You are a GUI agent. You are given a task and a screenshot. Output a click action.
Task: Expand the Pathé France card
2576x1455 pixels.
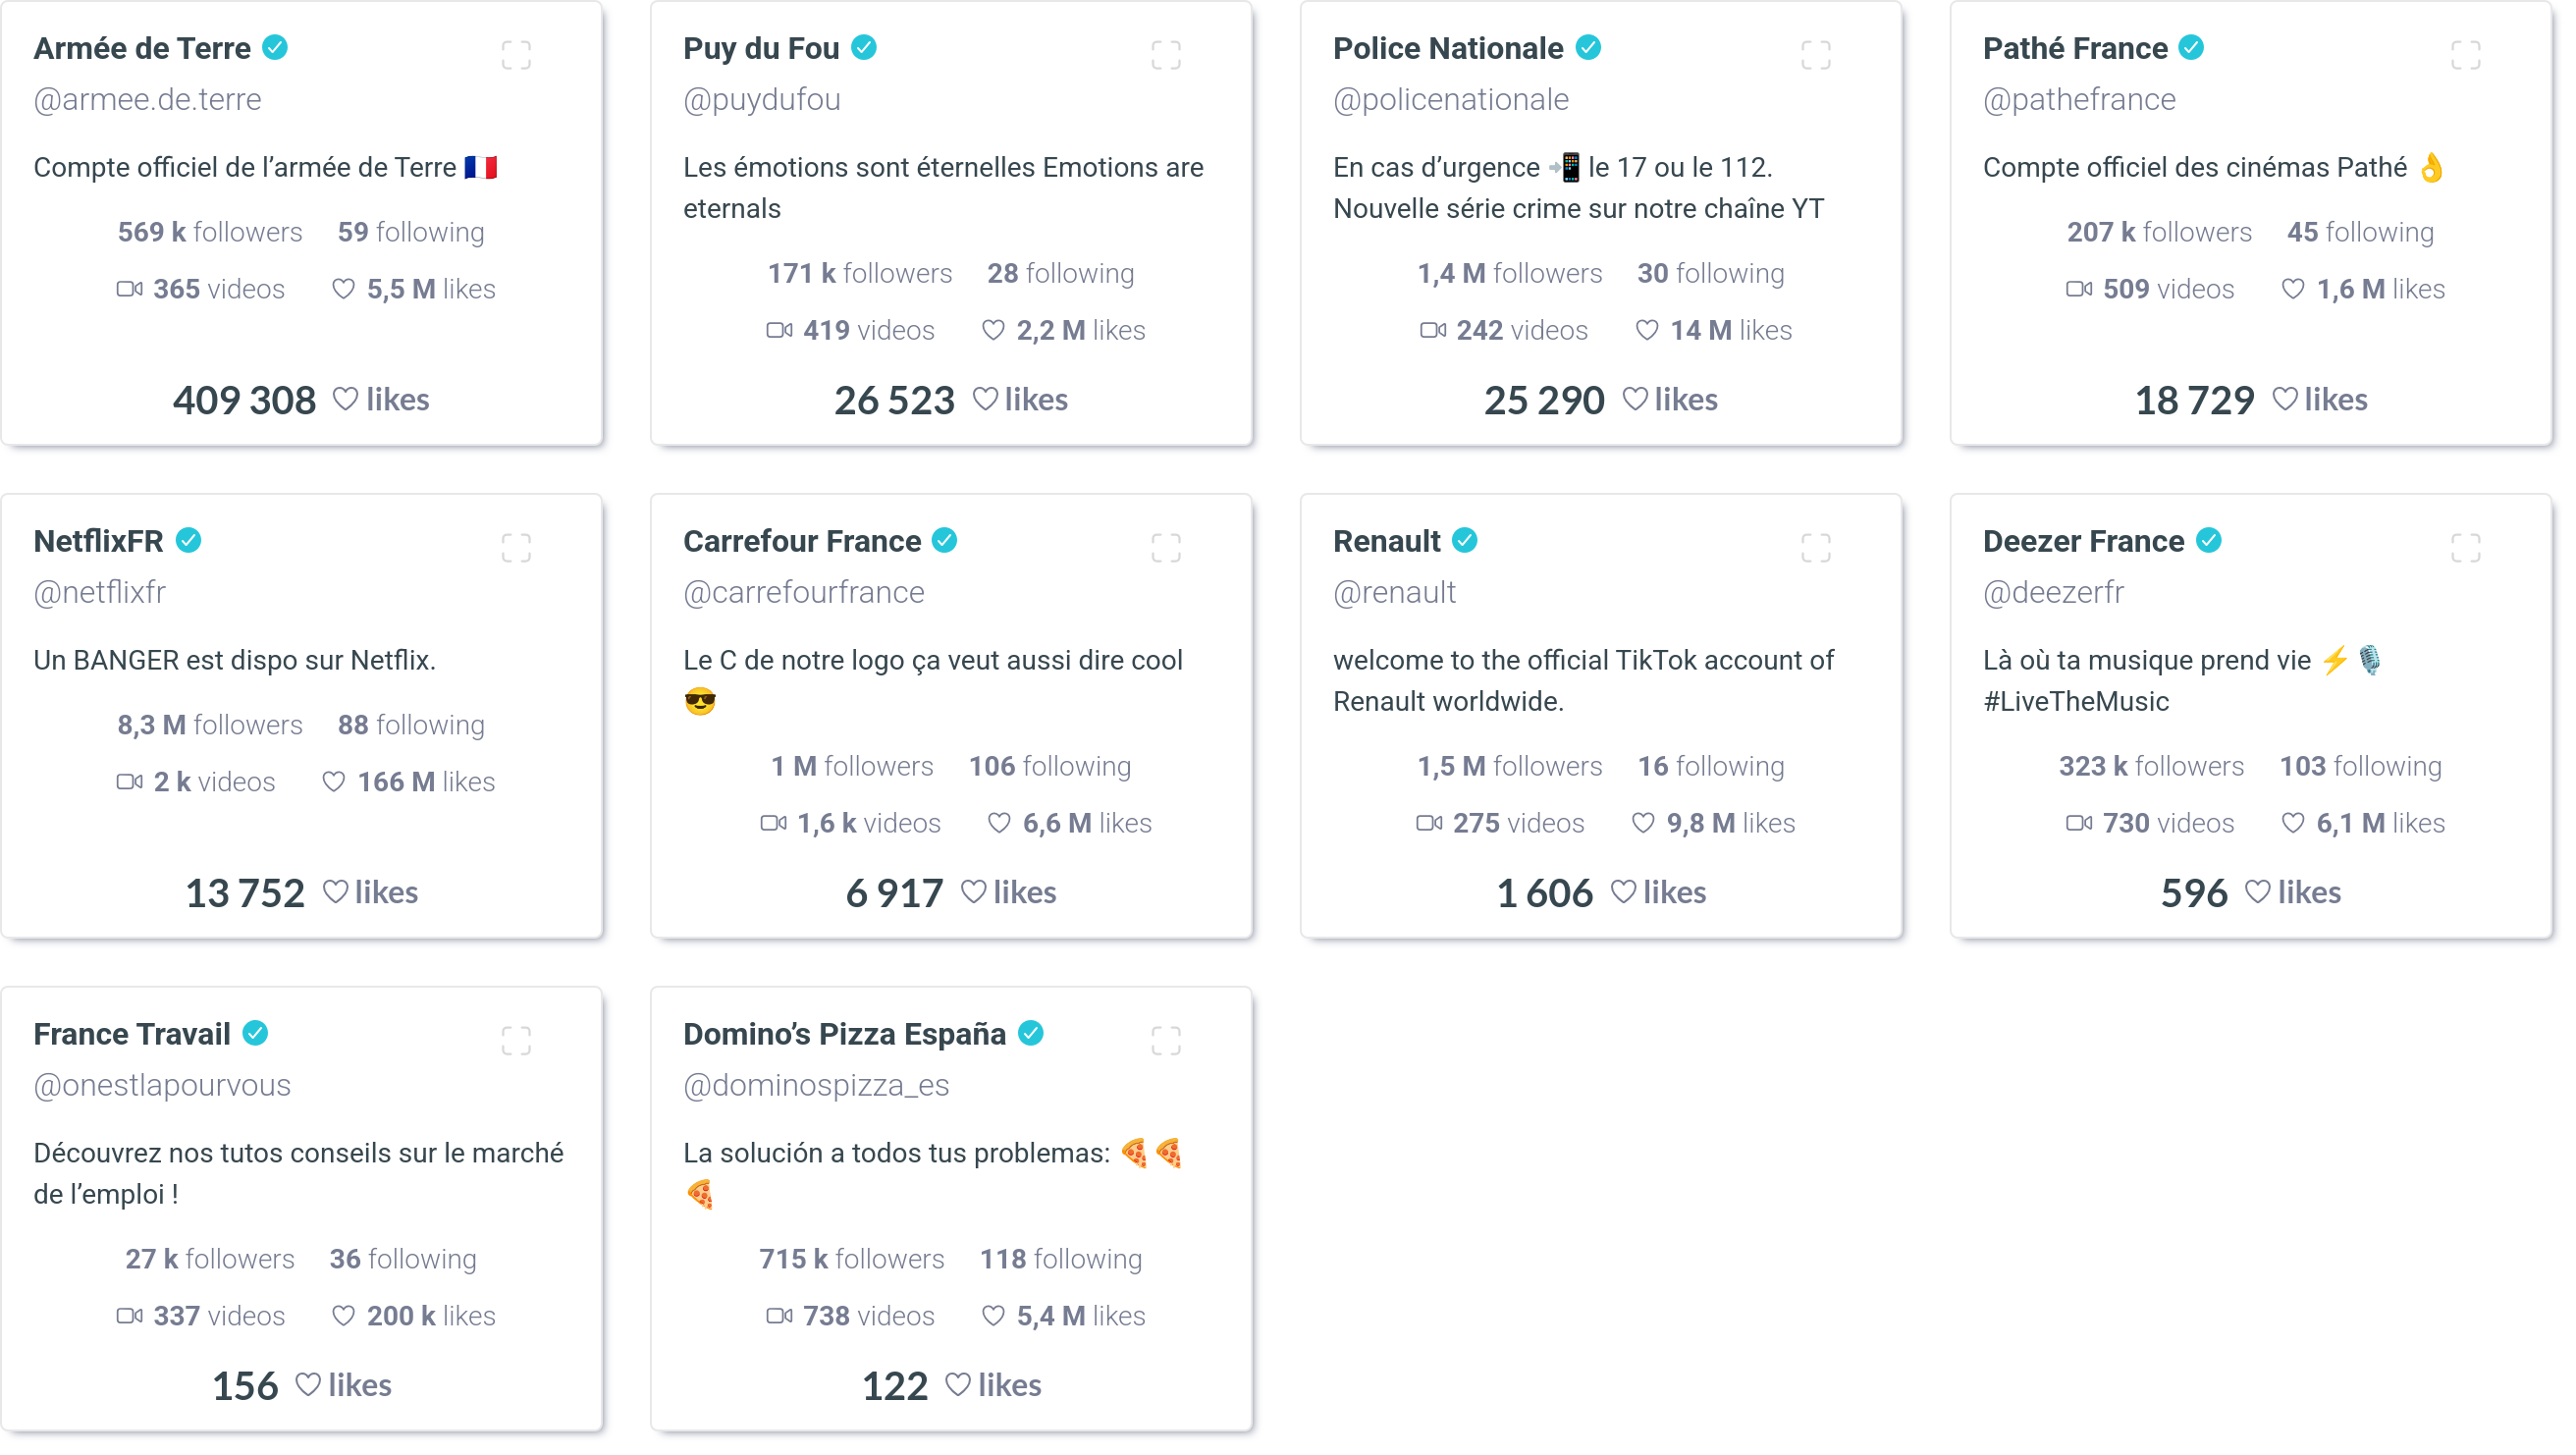[2466, 55]
